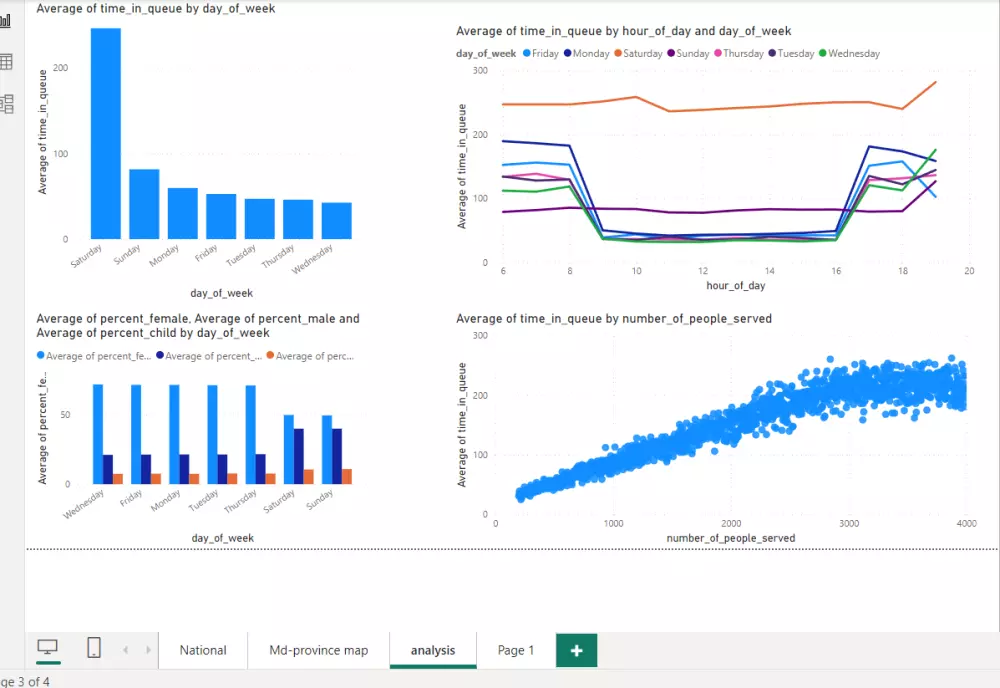The height and width of the screenshot is (688, 1000).
Task: Open the National tab
Action: click(x=203, y=650)
